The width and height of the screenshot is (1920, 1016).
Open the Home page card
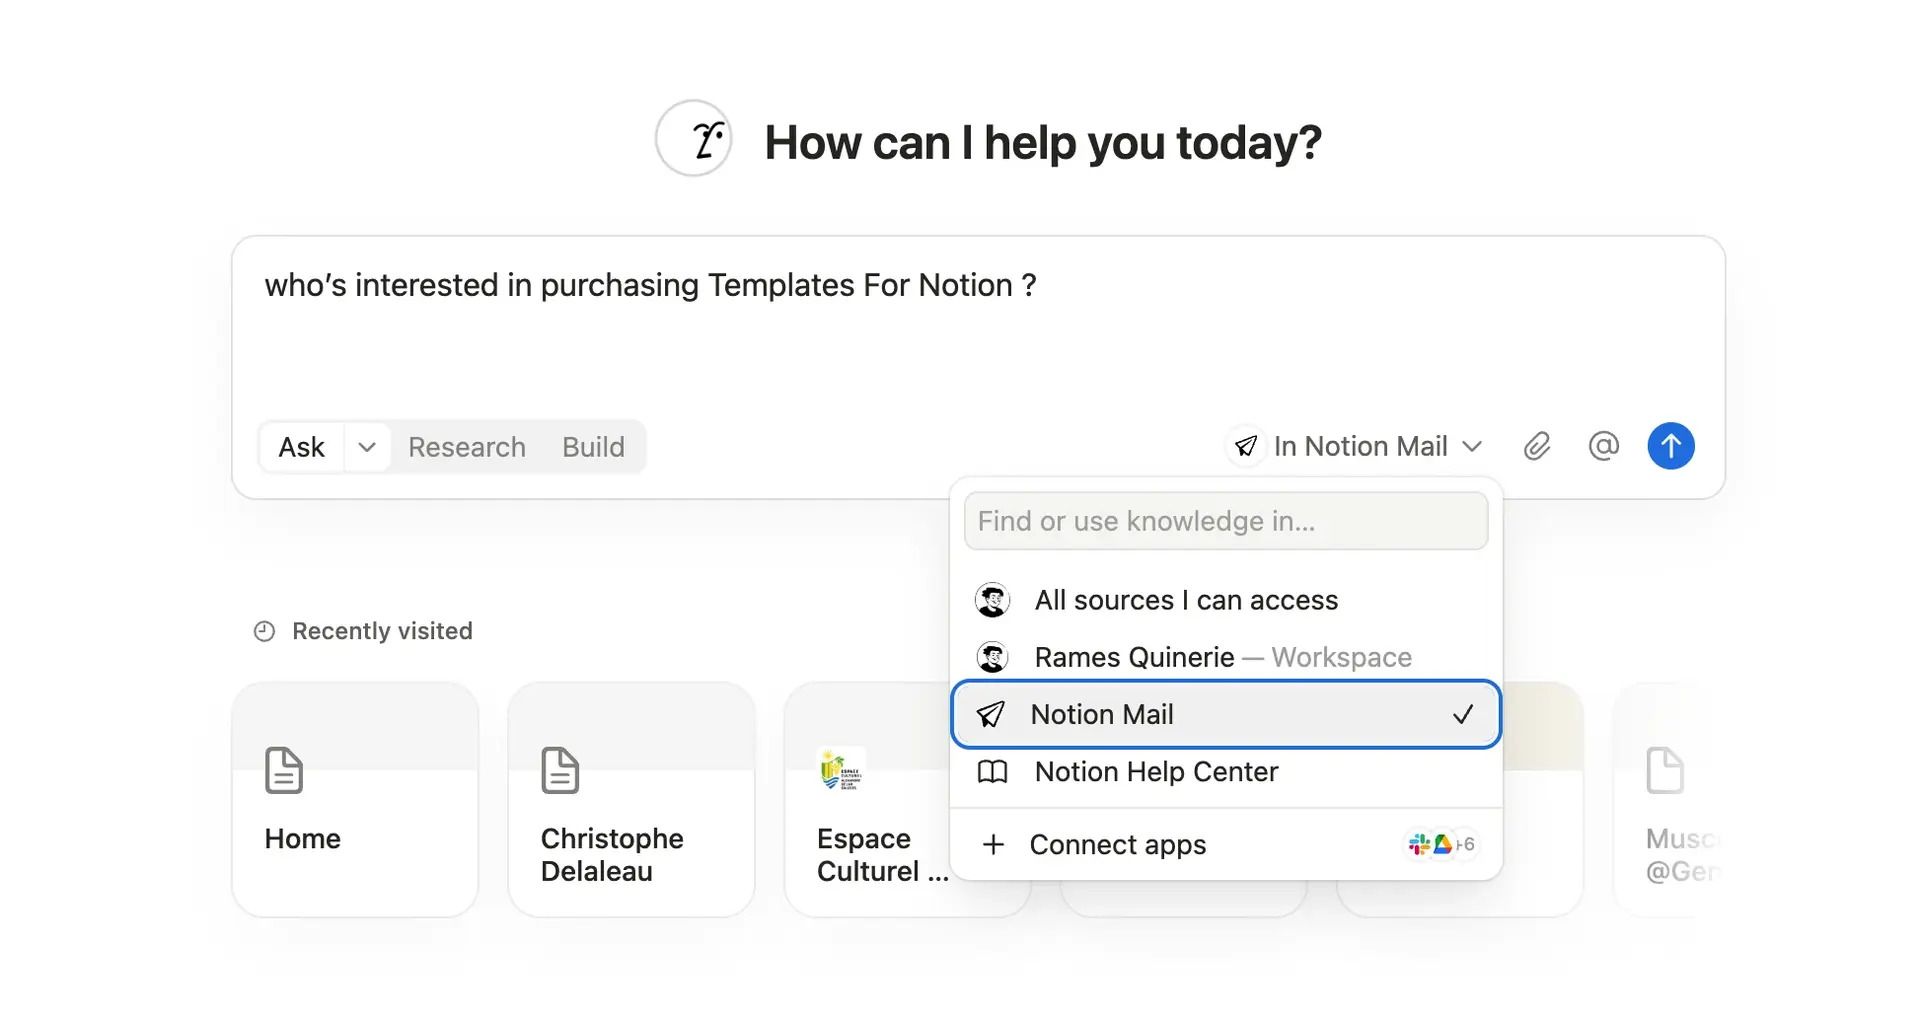[355, 798]
